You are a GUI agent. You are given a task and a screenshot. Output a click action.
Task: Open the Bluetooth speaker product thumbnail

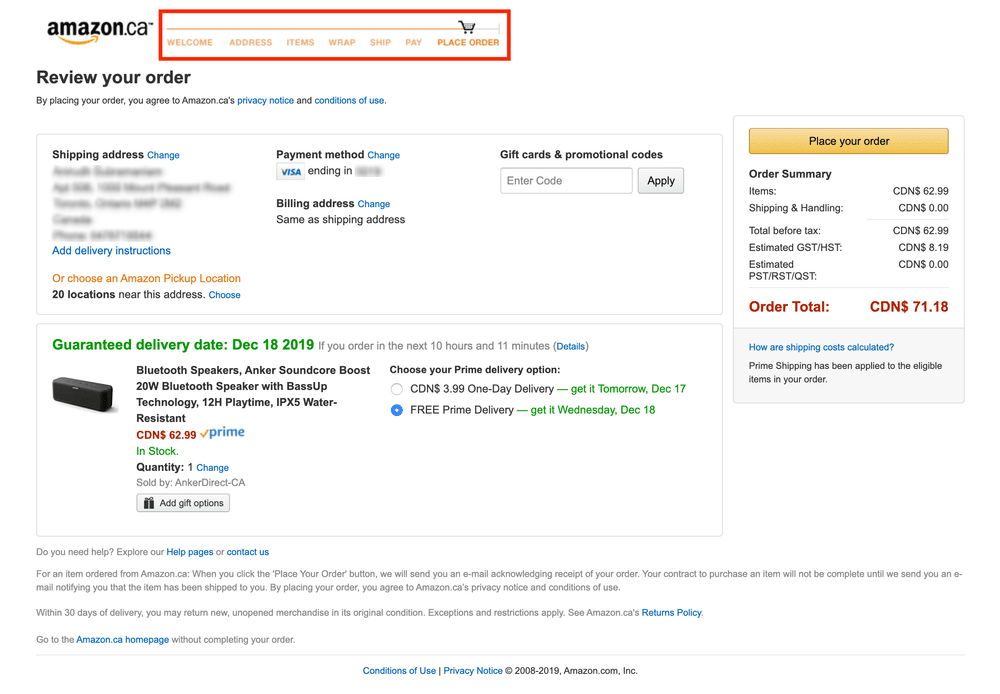(85, 394)
